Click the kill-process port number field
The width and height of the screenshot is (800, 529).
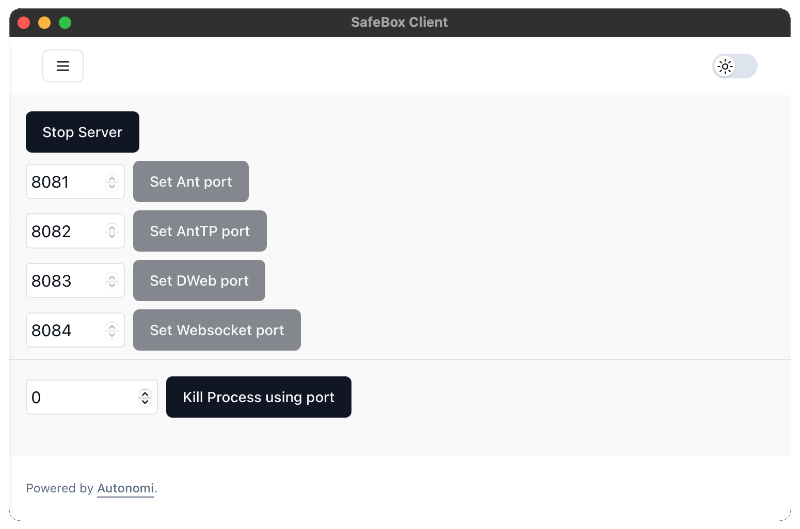(80, 397)
